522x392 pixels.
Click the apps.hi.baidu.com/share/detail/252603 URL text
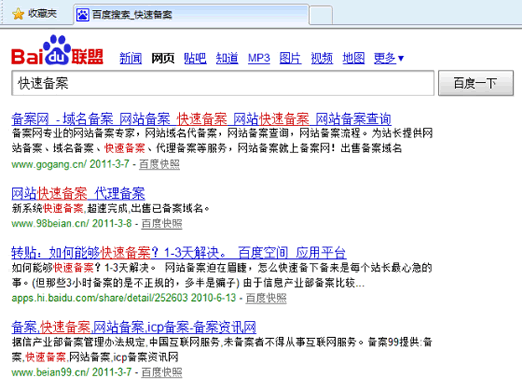tap(100, 298)
